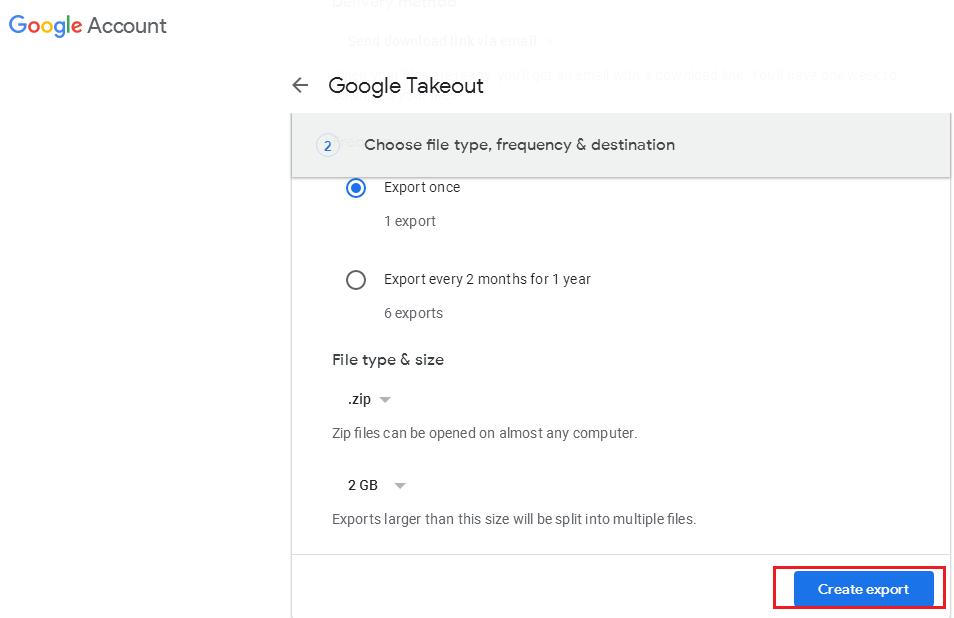Screen dimensions: 954x618
Task: Click the 'Export once' label text
Action: click(x=422, y=187)
